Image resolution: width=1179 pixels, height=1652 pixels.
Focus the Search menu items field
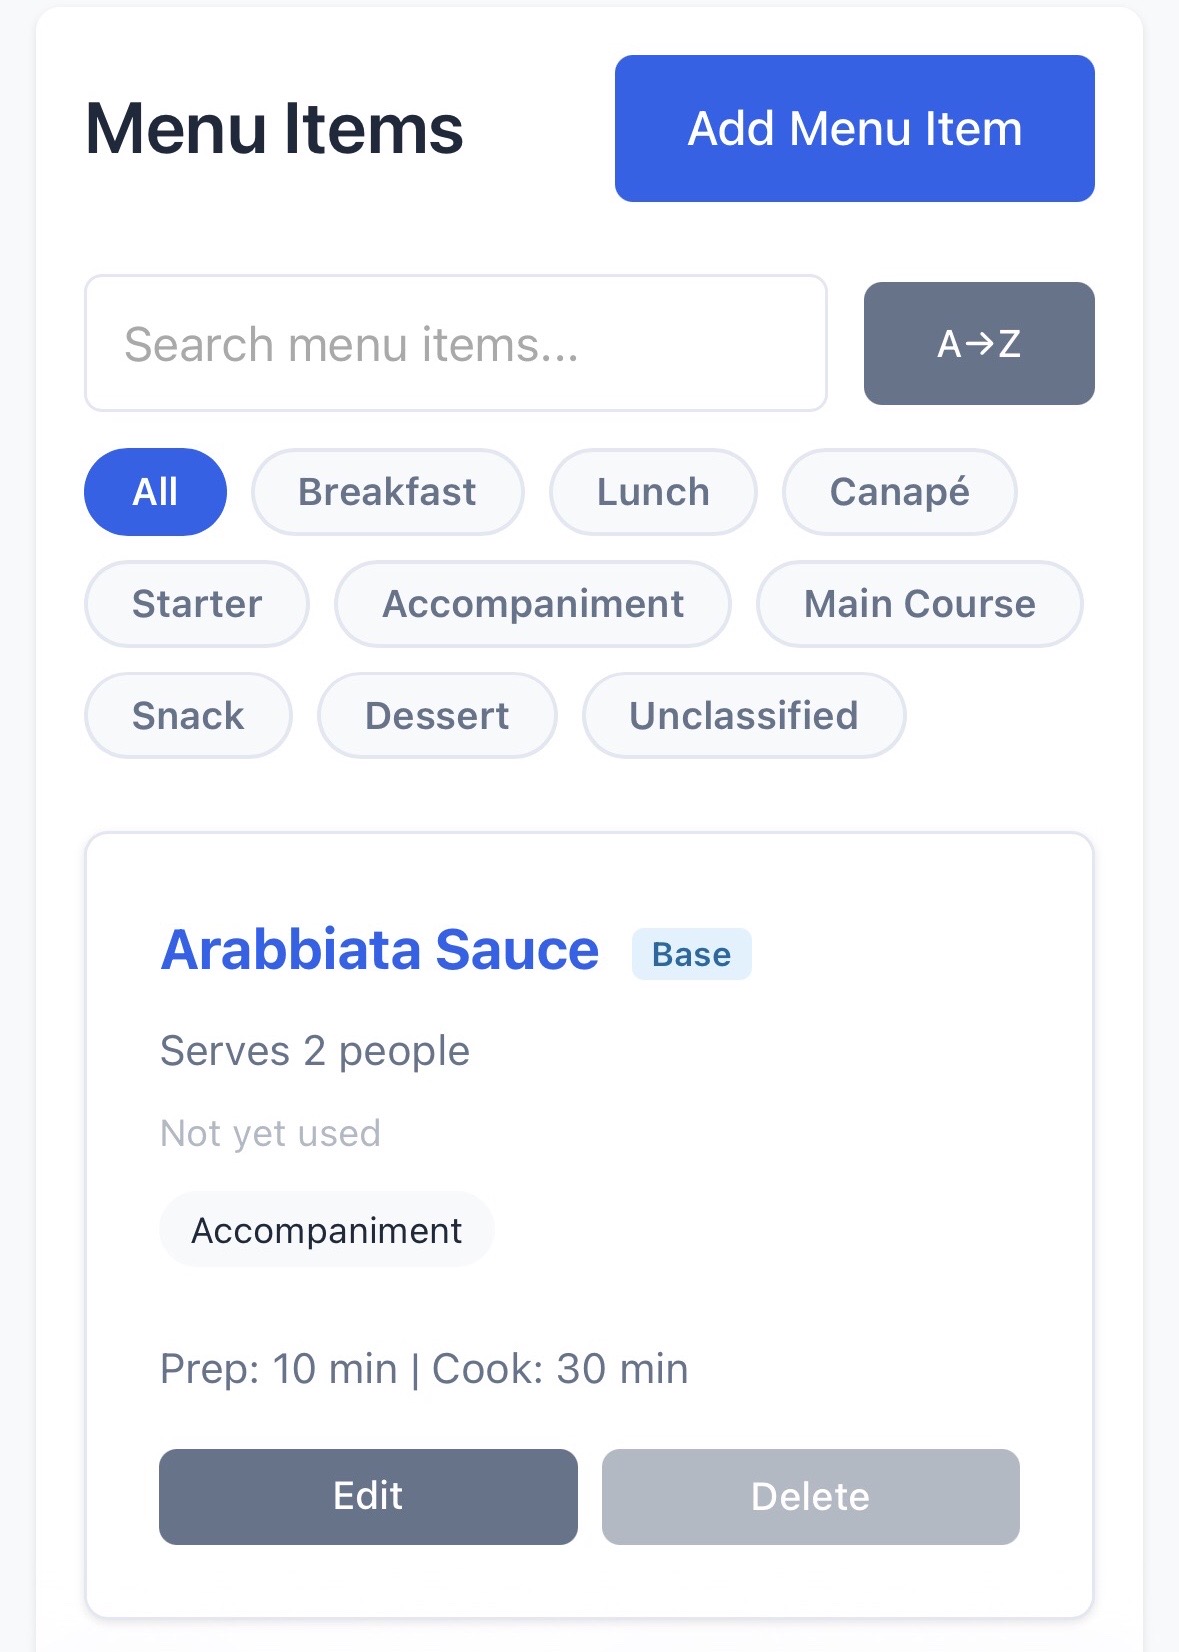coord(456,344)
